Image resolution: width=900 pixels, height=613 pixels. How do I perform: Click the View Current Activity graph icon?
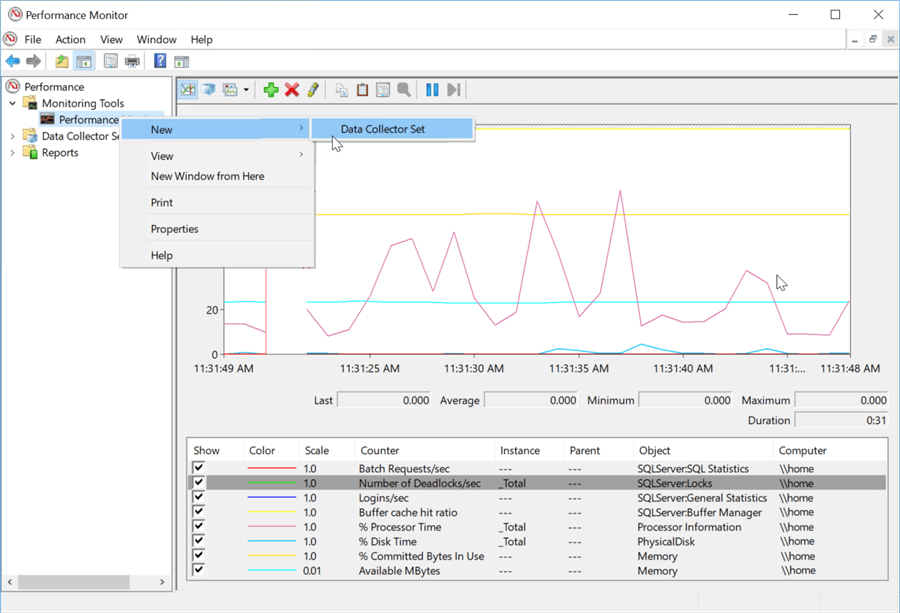point(188,90)
